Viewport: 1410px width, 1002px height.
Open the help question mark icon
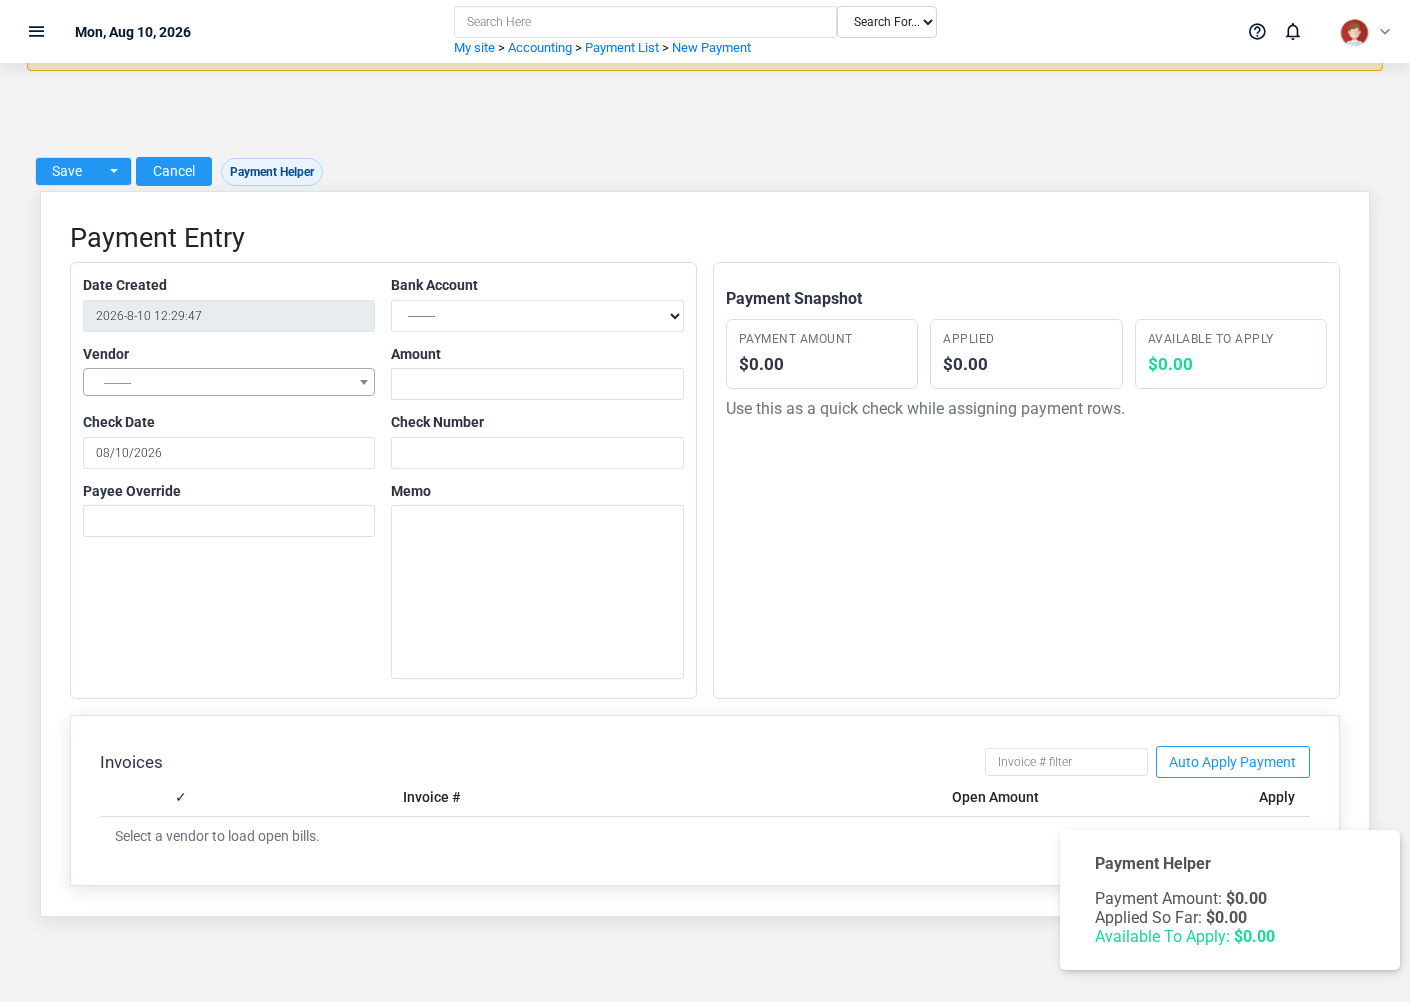(x=1257, y=32)
